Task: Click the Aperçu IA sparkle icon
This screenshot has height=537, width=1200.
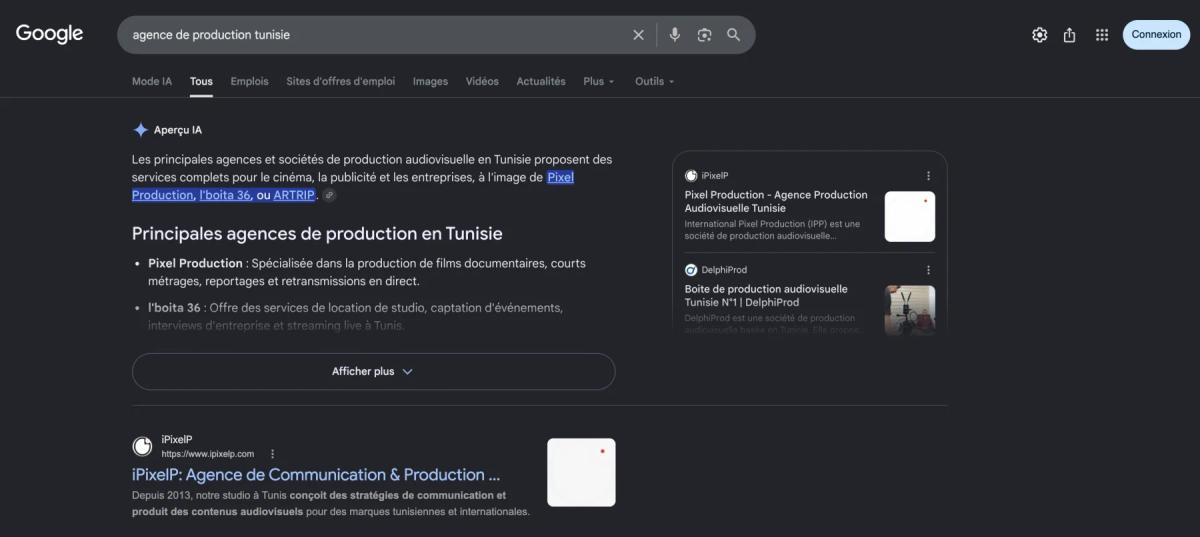Action: 141,130
